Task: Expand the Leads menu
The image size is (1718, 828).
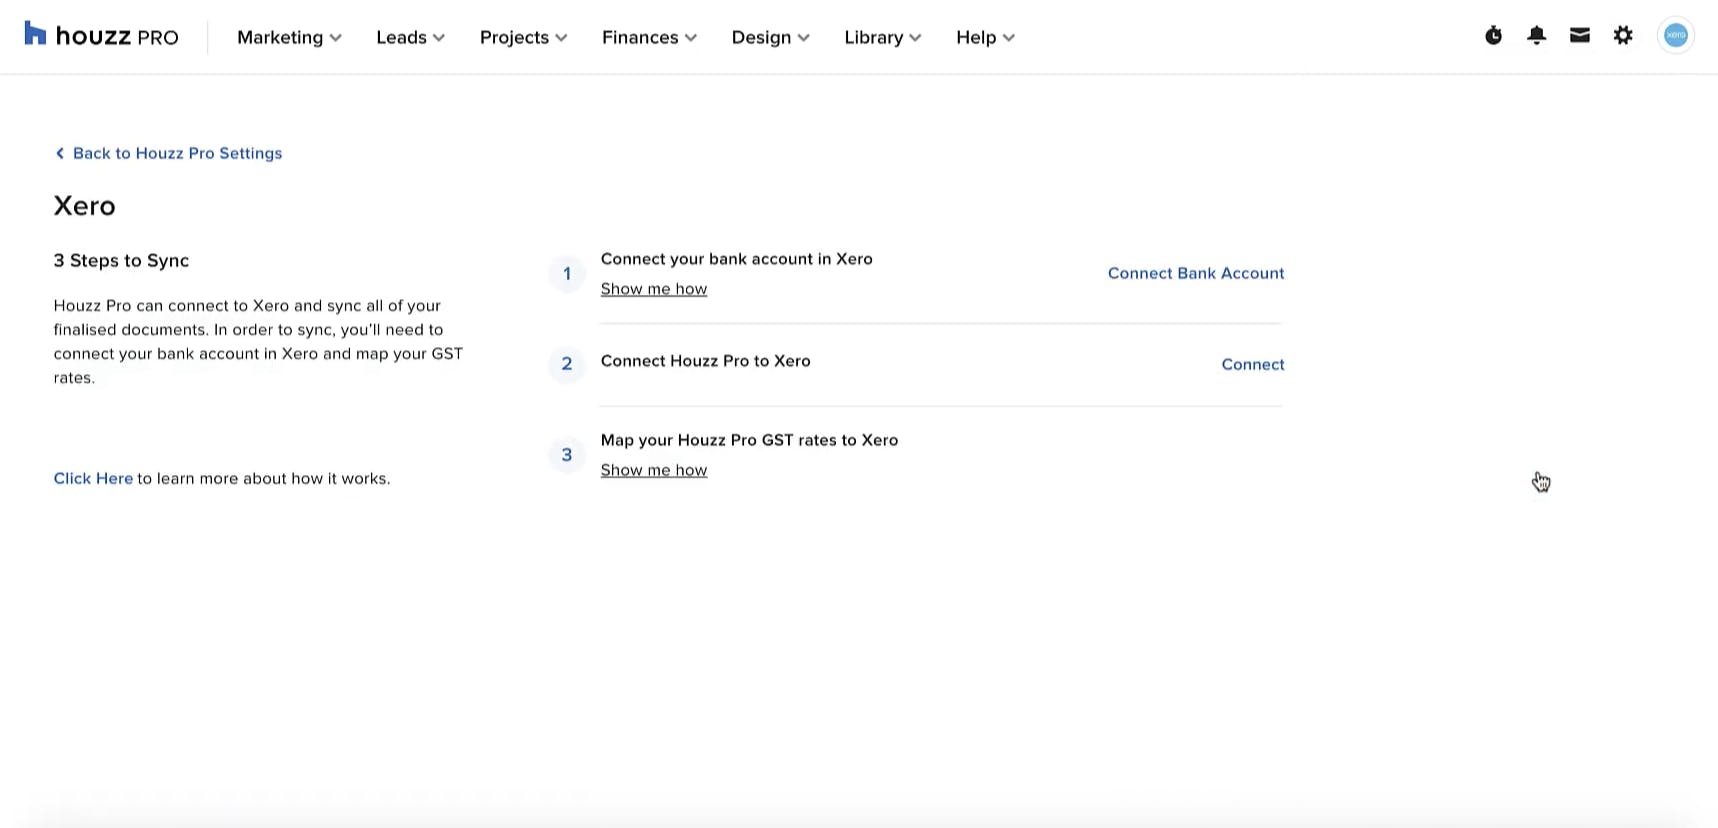Action: 410,37
